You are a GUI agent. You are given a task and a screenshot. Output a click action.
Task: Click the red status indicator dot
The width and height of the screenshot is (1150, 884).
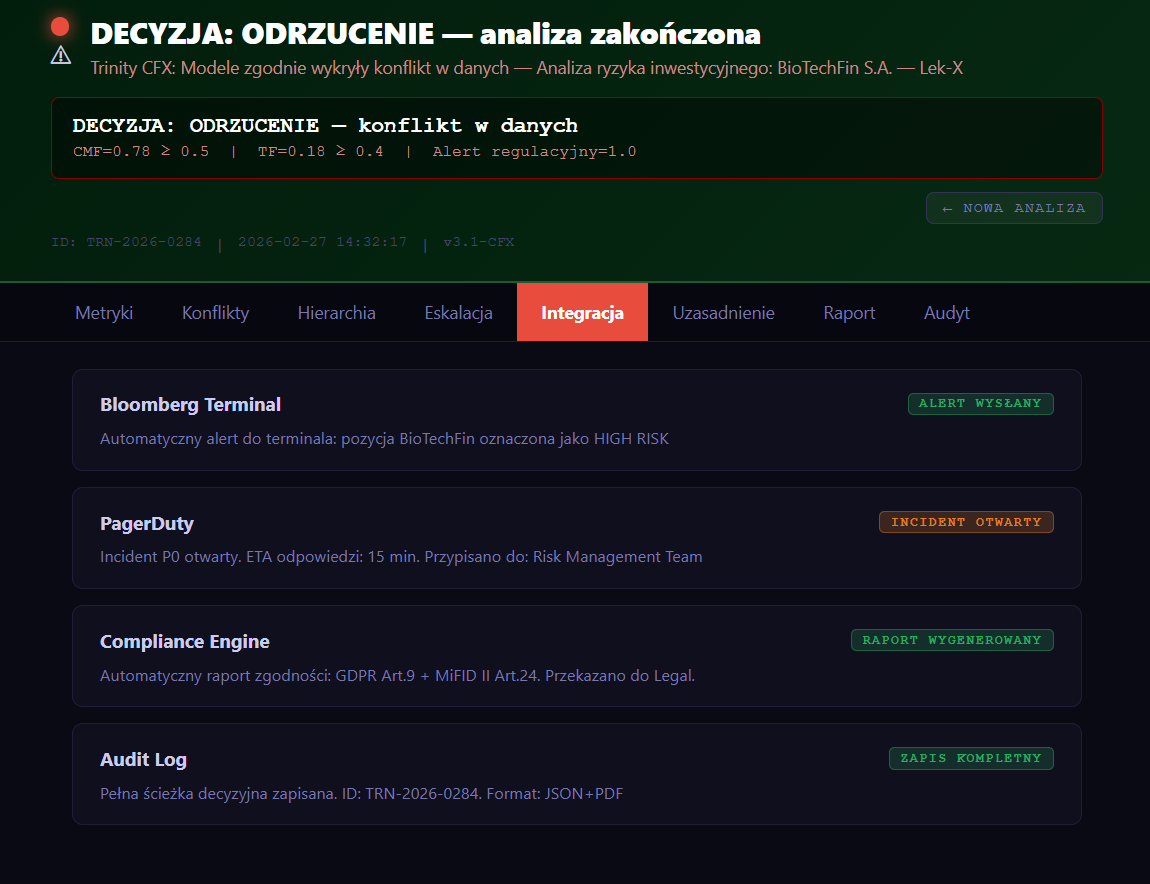[60, 27]
